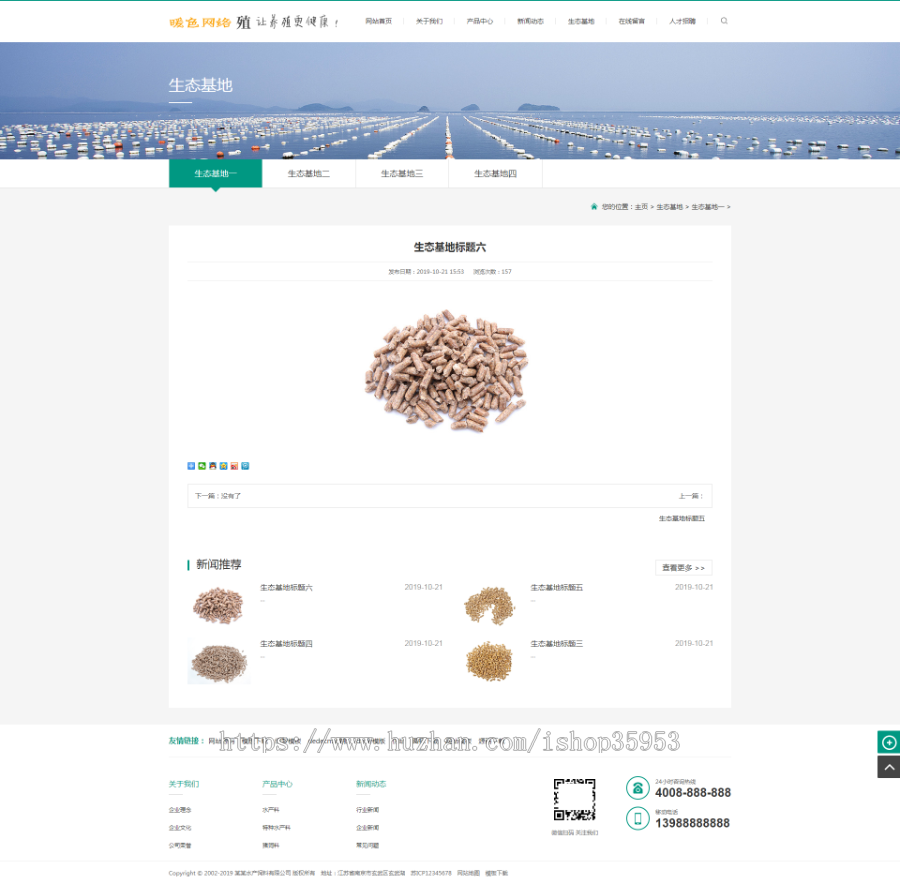Click the orange 暖色网络 site logo

point(200,22)
